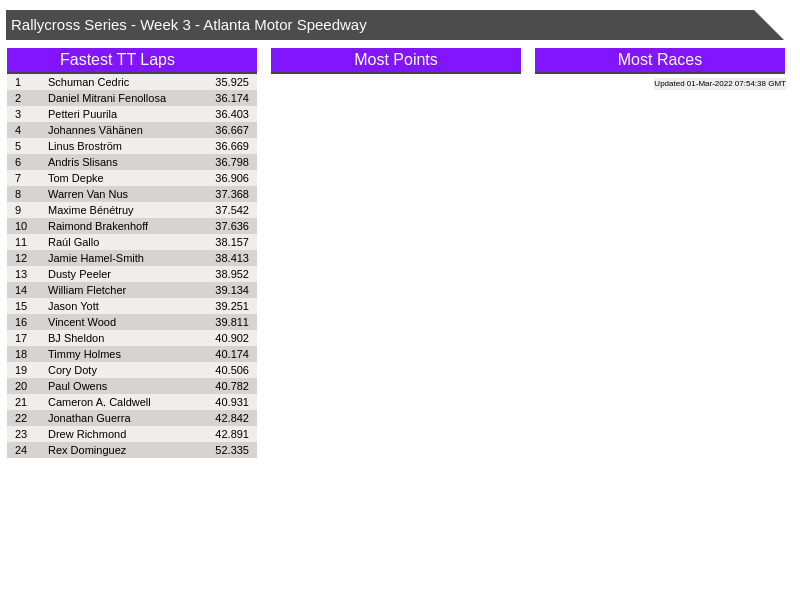Screen dimensions: 800x600
Task: Click Tom Depke's name
Action: (75, 178)
